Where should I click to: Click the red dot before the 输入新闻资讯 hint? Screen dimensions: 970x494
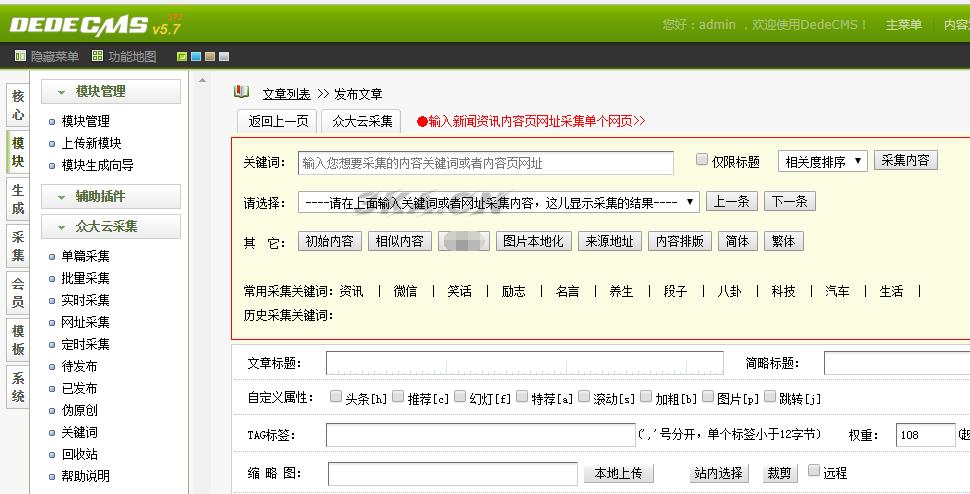[422, 121]
